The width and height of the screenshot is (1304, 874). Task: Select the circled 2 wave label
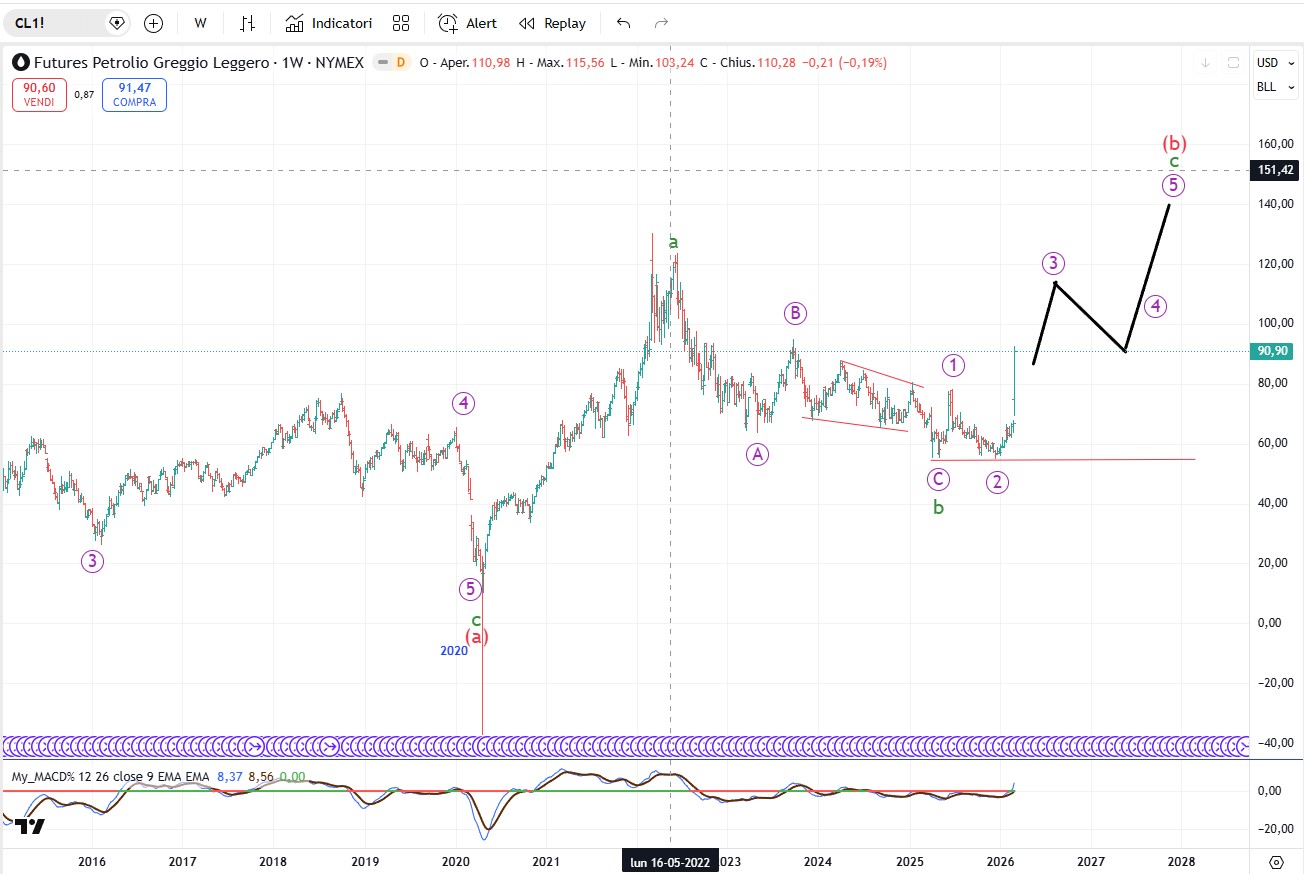997,482
